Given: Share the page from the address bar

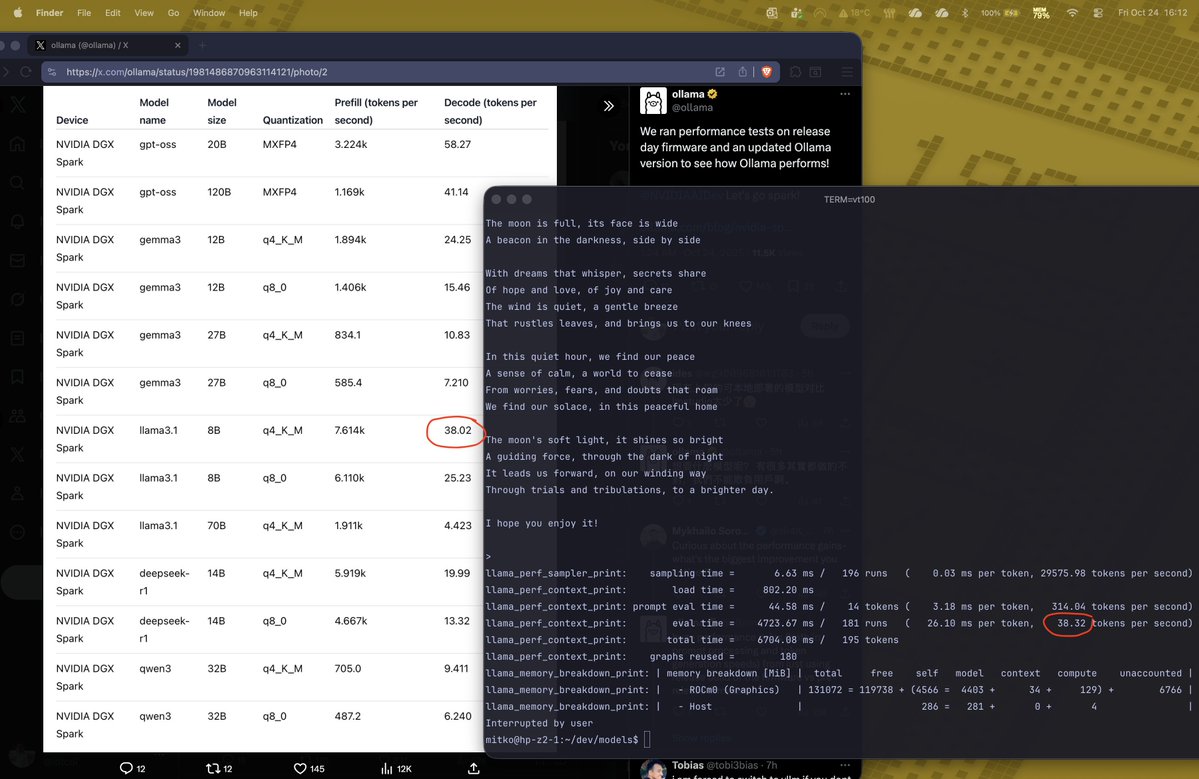Looking at the screenshot, I should pyautogui.click(x=742, y=72).
